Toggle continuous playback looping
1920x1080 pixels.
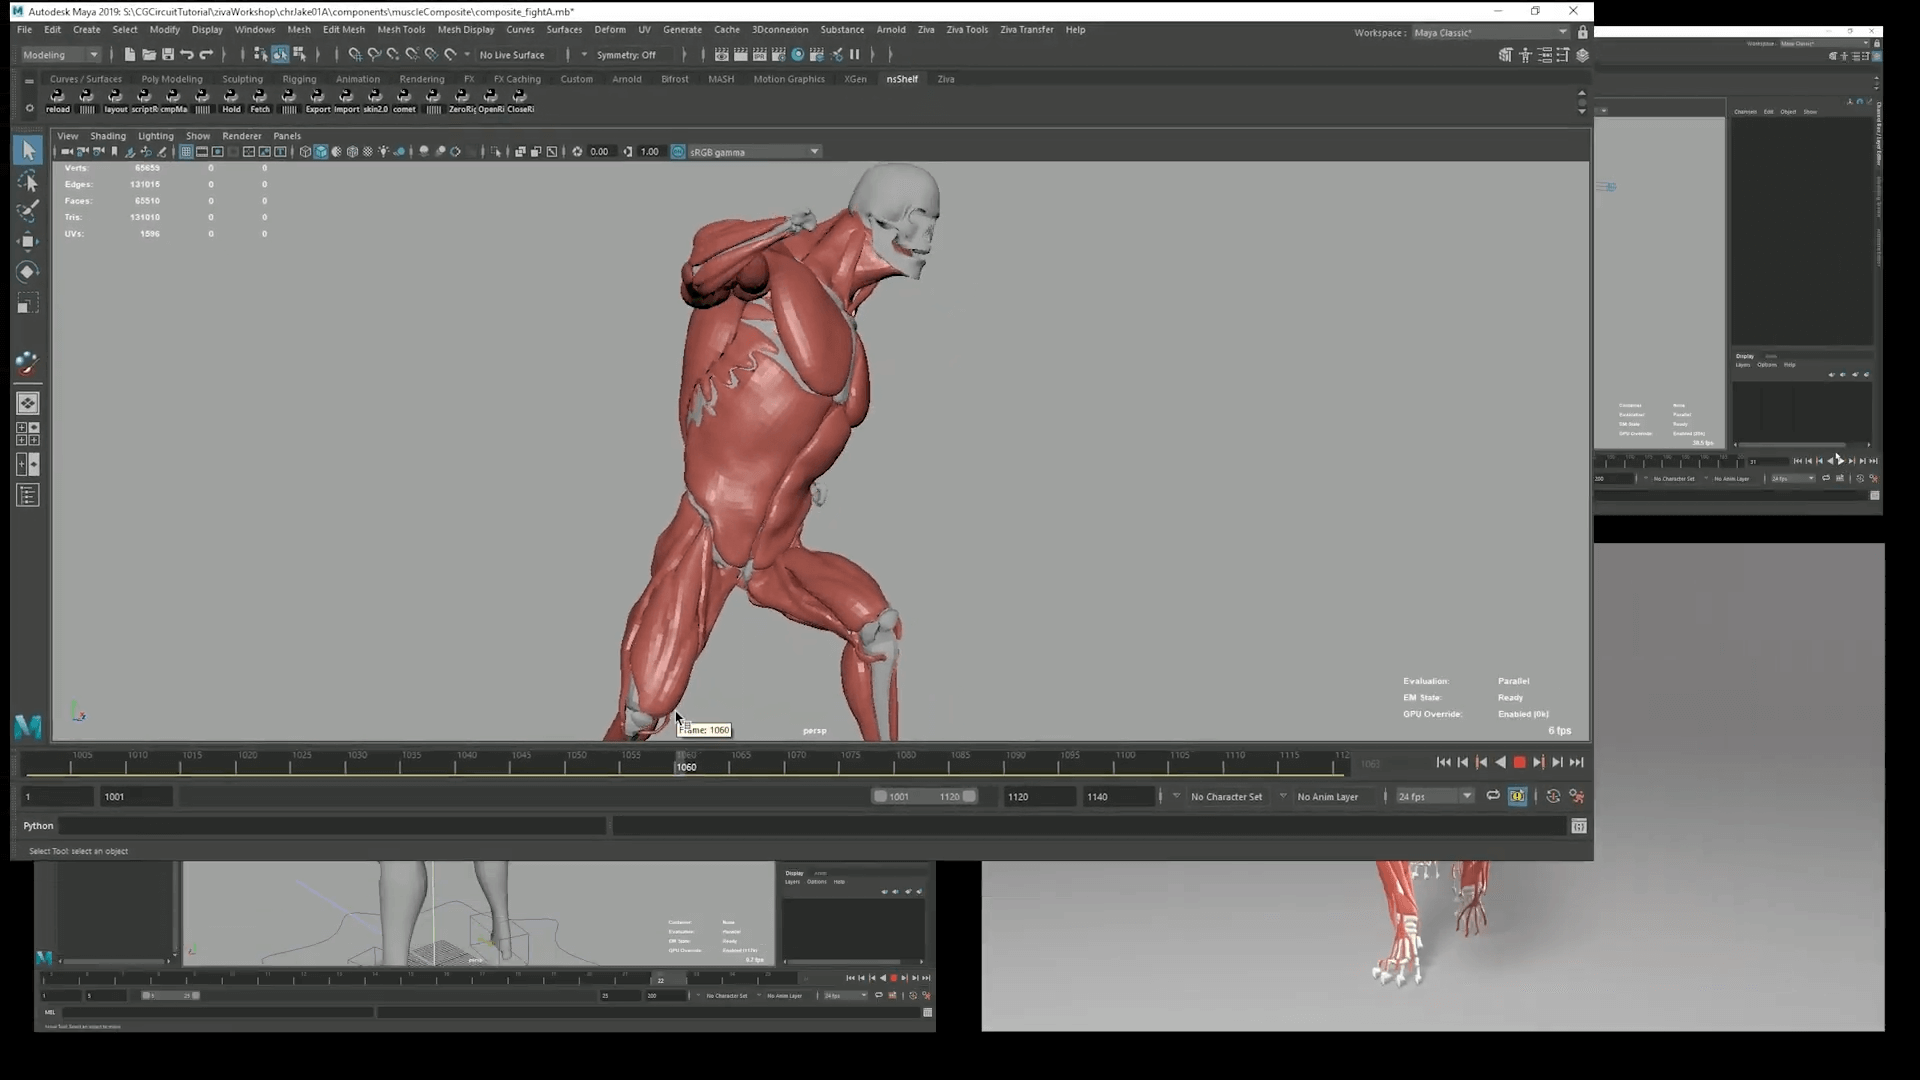pyautogui.click(x=1493, y=796)
